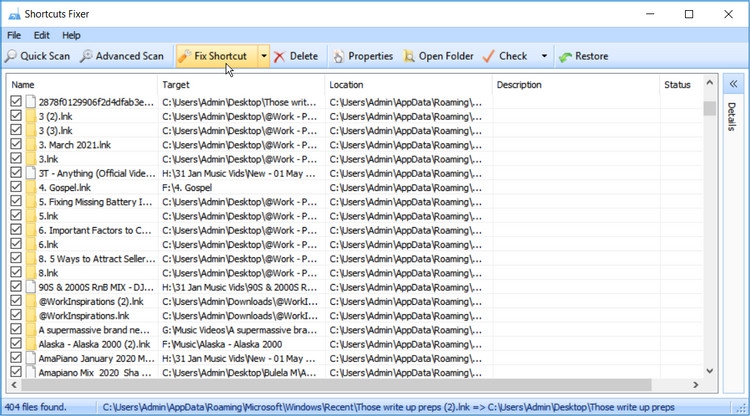750x416 pixels.
Task: Sort by Description column header
Action: tap(576, 85)
